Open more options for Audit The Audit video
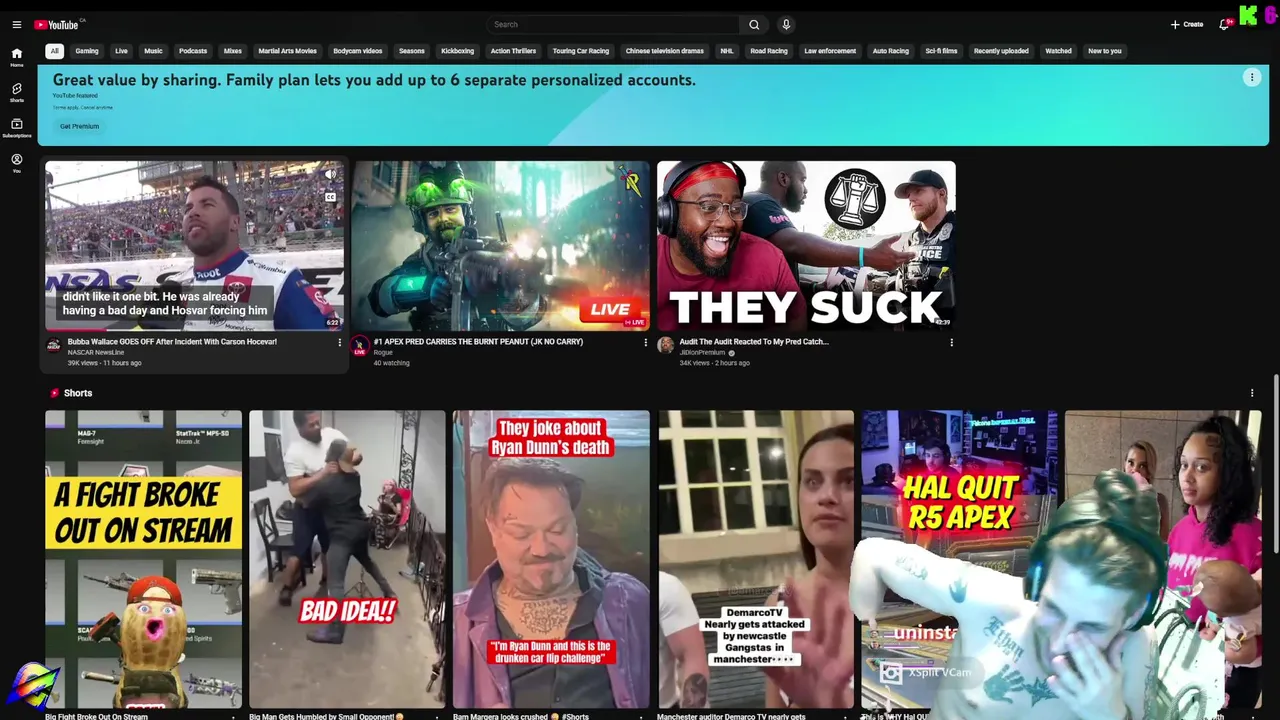The width and height of the screenshot is (1280, 720). [x=951, y=343]
